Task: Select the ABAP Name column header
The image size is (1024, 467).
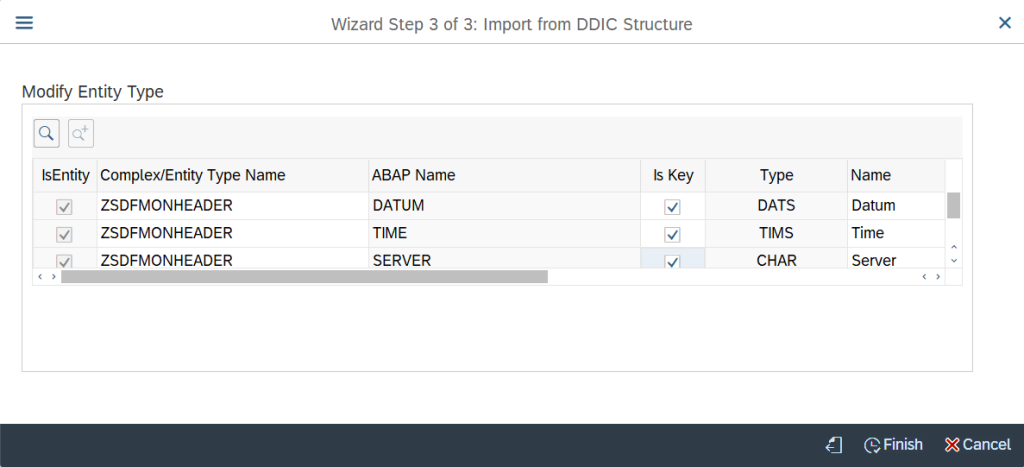Action: click(x=504, y=175)
